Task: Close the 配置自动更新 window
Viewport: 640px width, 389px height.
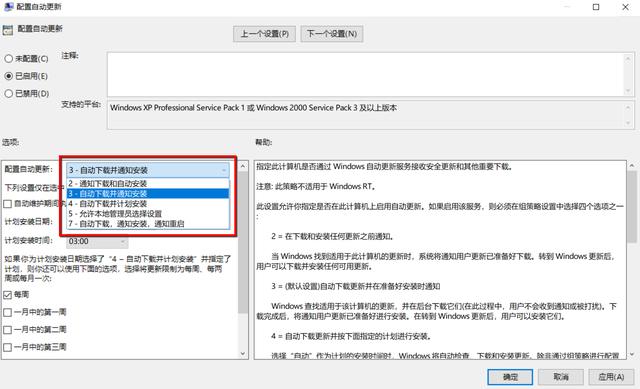Action: click(625, 7)
